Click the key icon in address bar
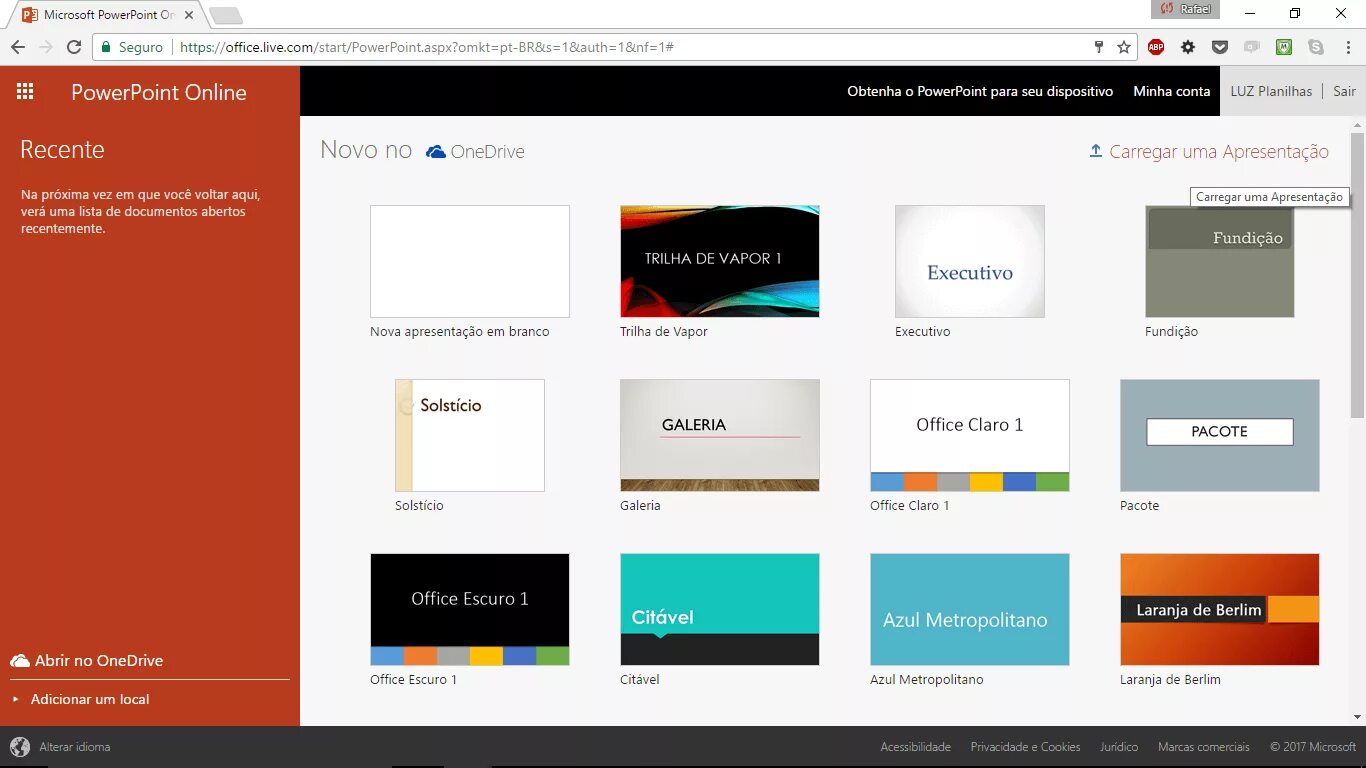This screenshot has height=768, width=1366. (1099, 47)
